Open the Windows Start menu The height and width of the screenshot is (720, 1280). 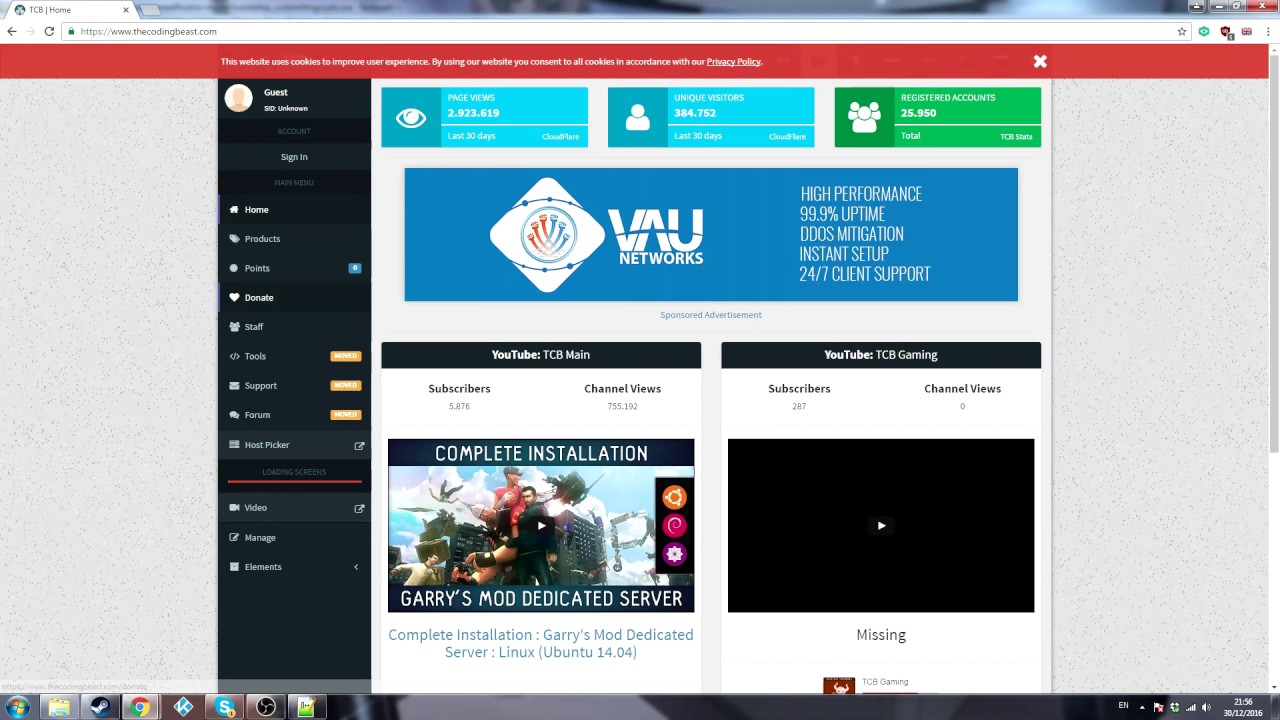pyautogui.click(x=18, y=707)
